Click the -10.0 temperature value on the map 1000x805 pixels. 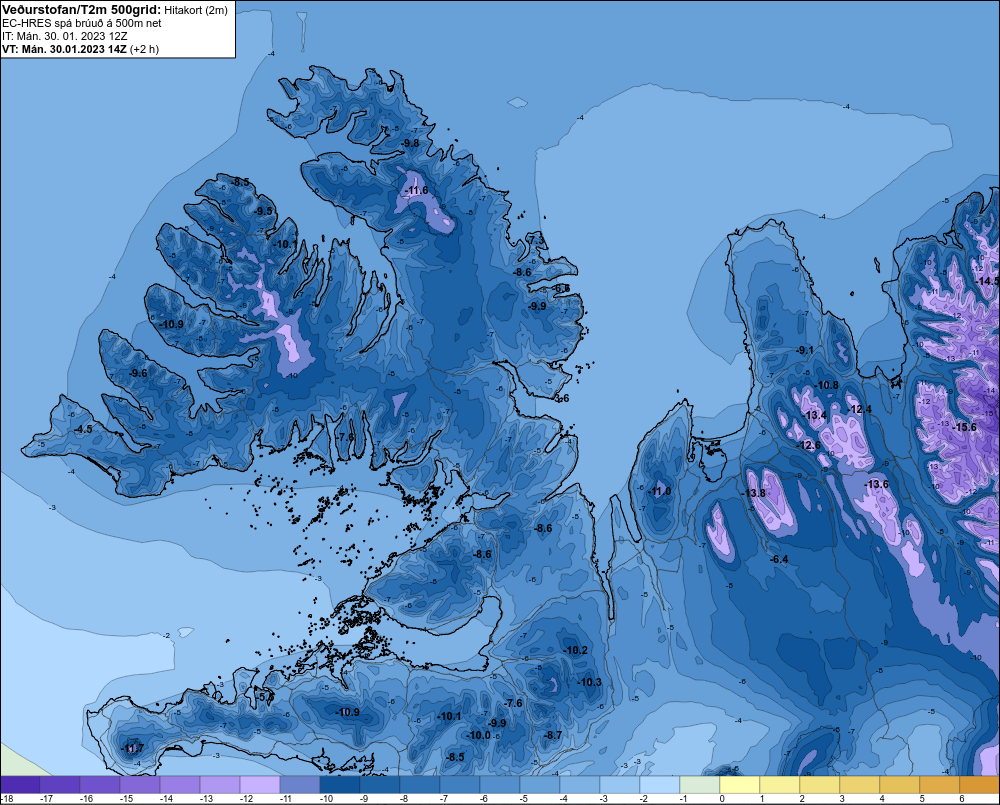point(479,735)
